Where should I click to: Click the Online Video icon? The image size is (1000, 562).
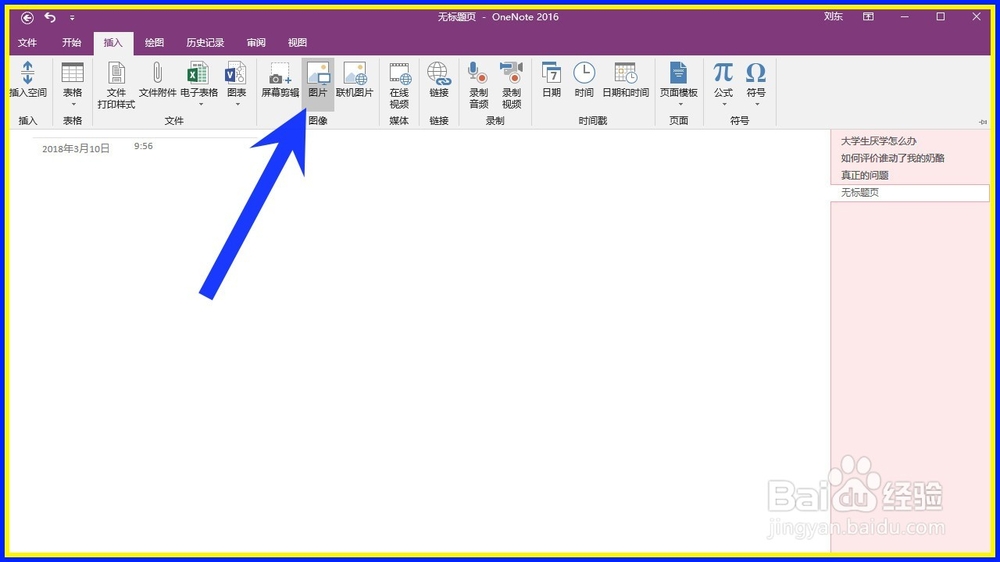[400, 73]
